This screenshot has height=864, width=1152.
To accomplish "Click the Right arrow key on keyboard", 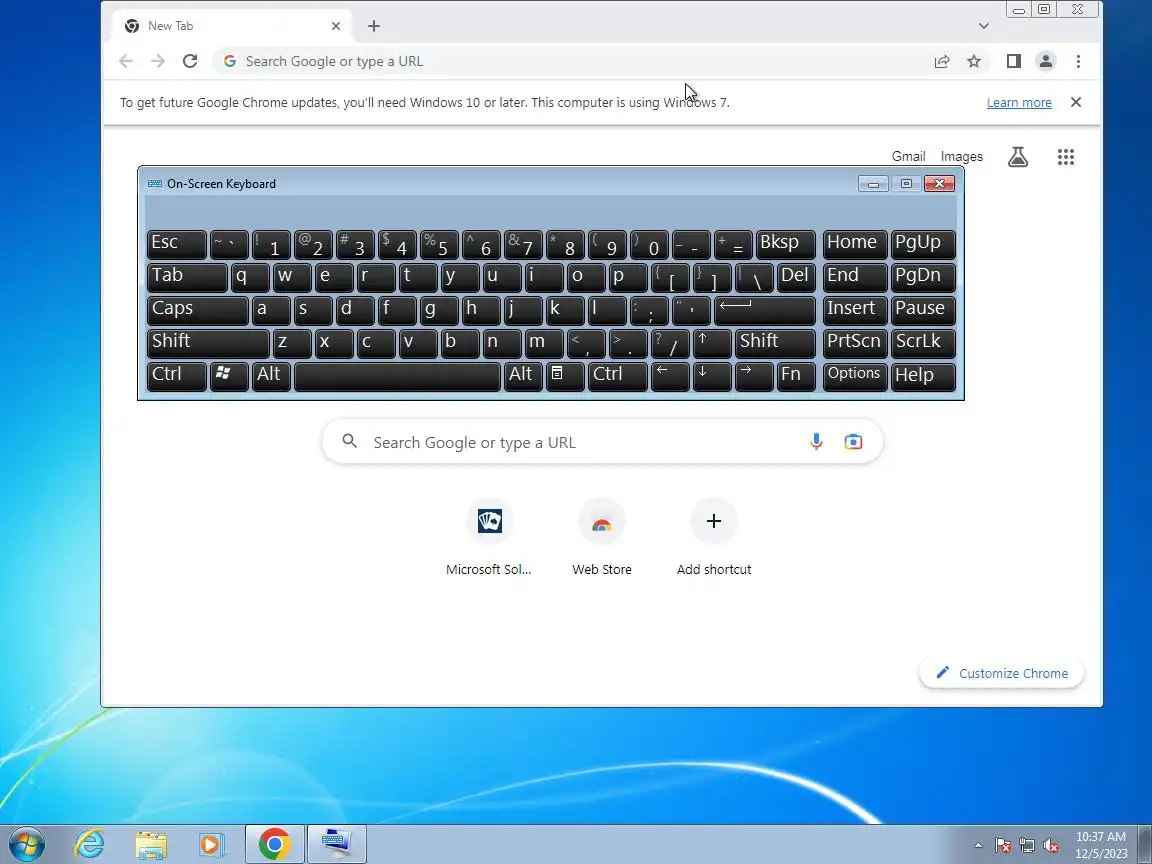I will [x=754, y=375].
